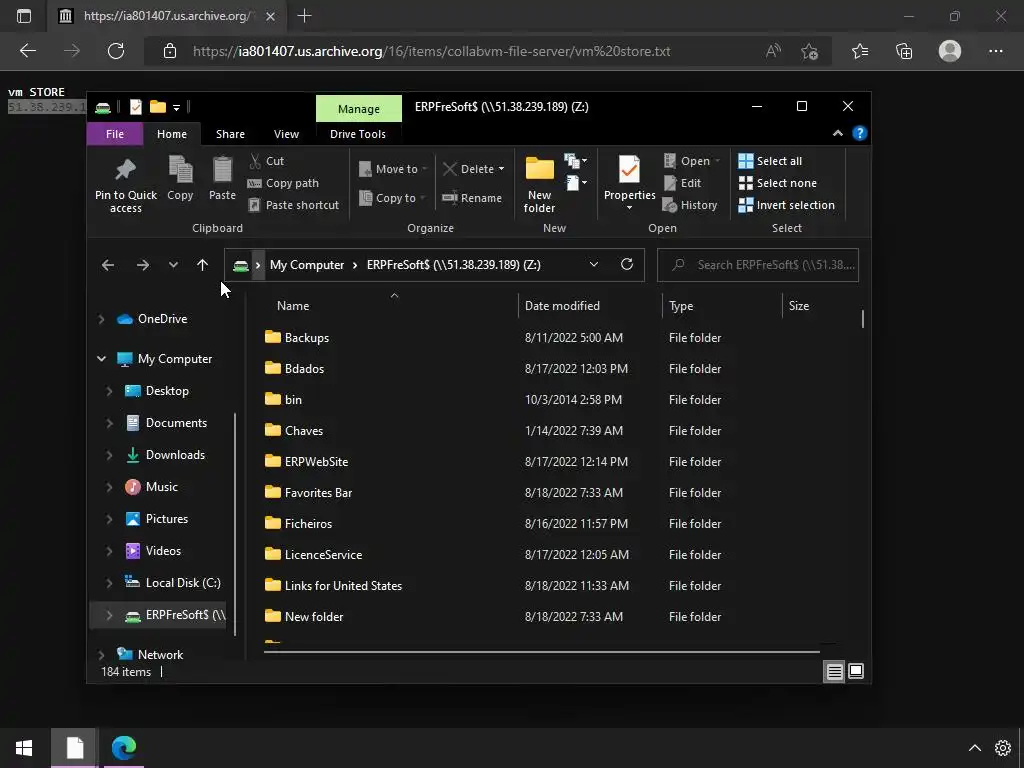Click Paste shortcut option
This screenshot has height=768, width=1024.
[x=294, y=205]
